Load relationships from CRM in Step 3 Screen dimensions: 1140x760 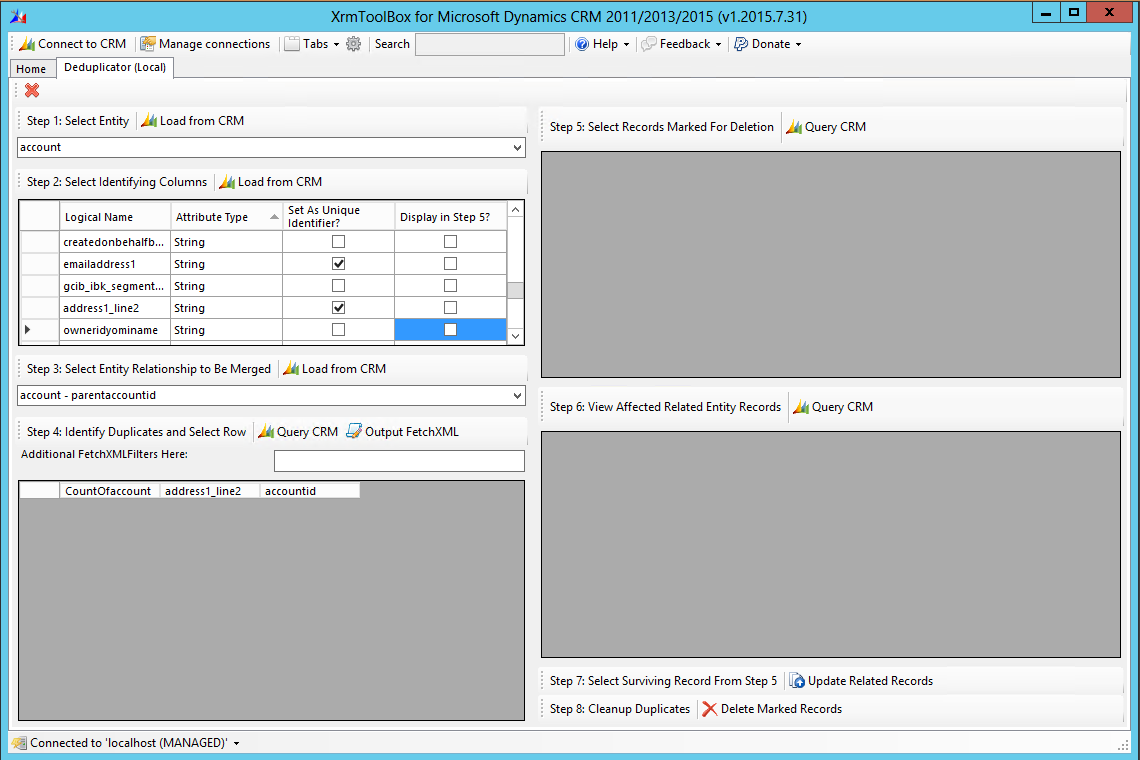pyautogui.click(x=334, y=369)
